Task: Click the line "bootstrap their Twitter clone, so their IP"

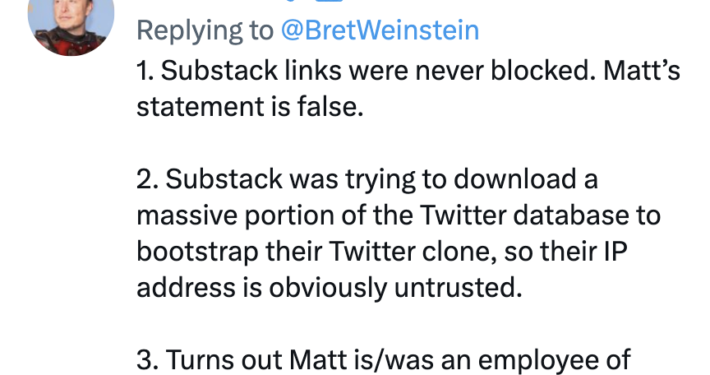Action: [x=382, y=251]
